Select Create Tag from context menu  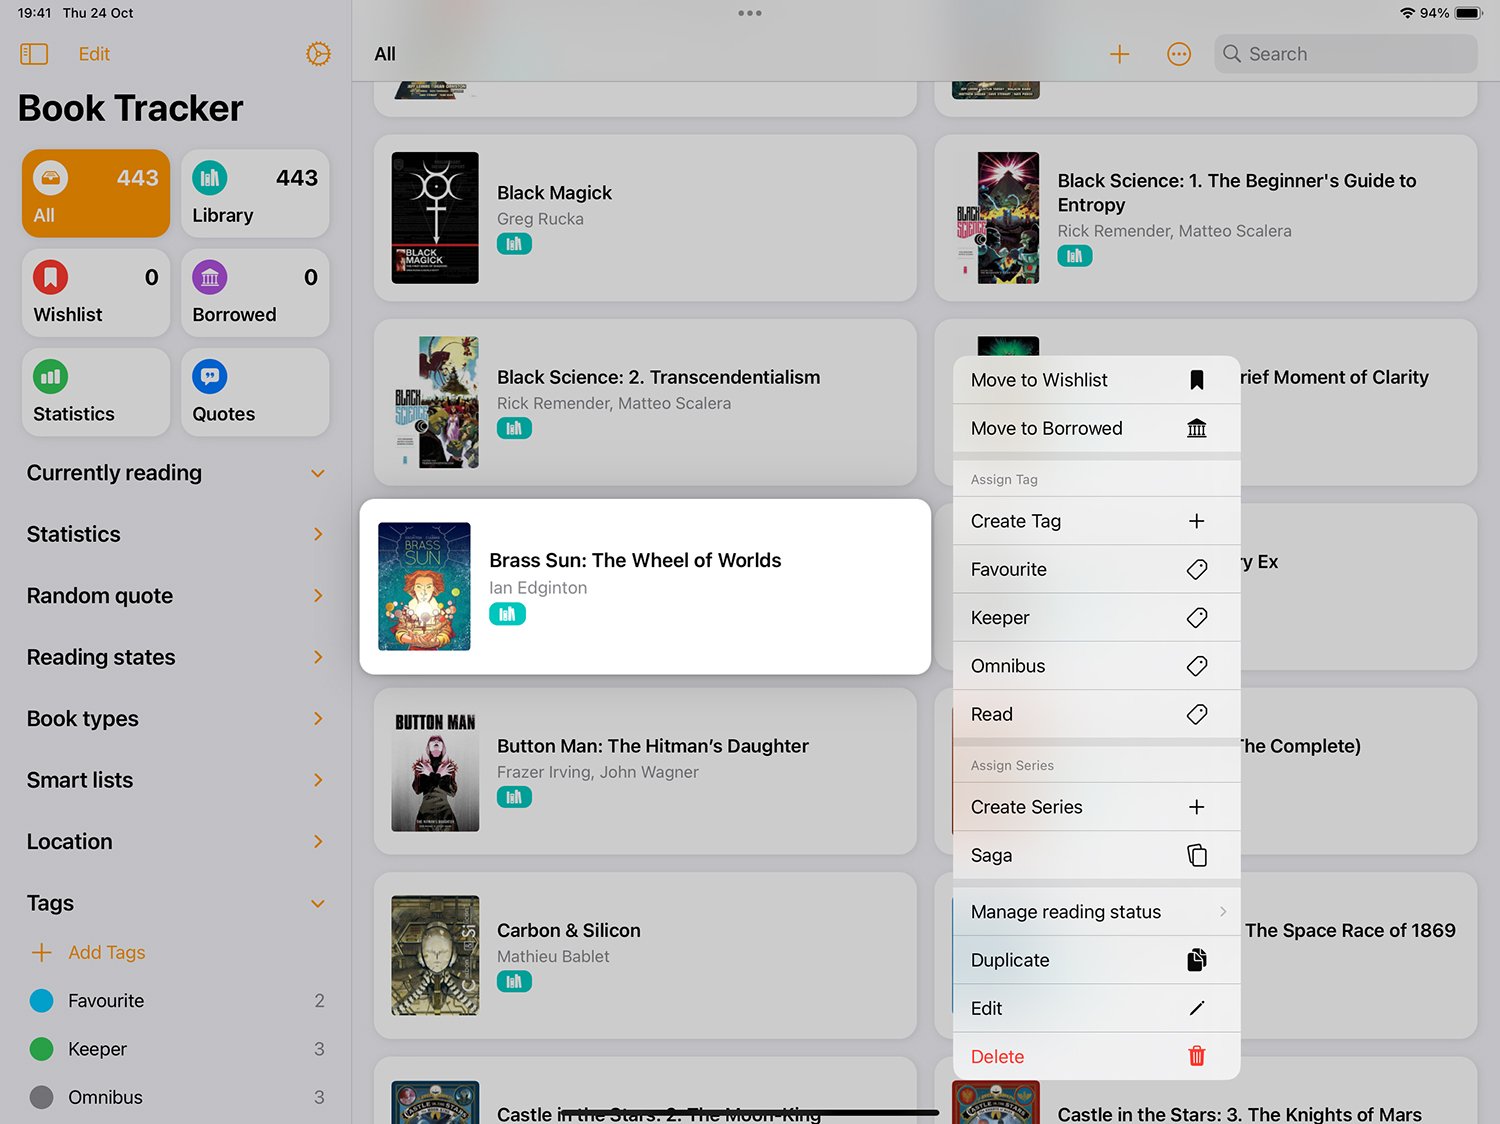[1097, 521]
